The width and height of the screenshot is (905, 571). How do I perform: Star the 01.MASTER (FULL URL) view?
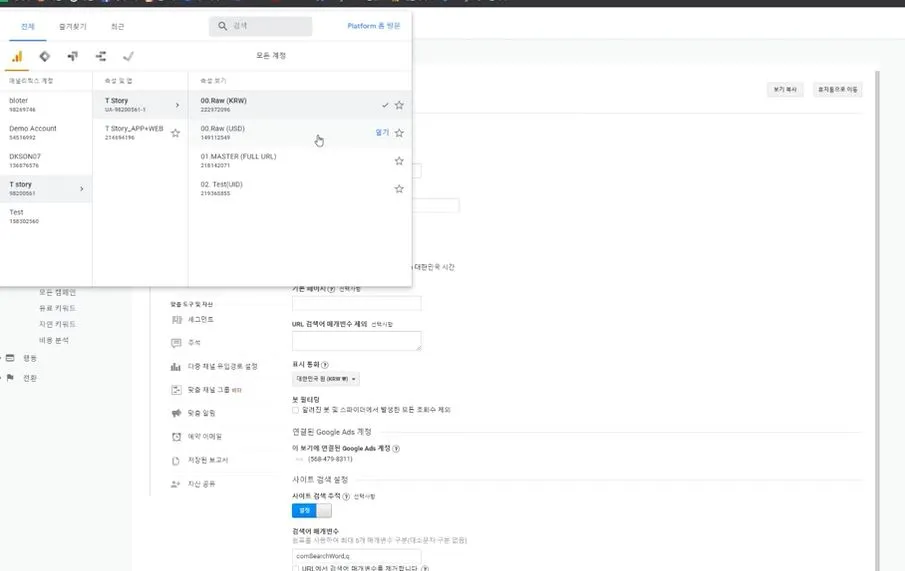coord(399,161)
